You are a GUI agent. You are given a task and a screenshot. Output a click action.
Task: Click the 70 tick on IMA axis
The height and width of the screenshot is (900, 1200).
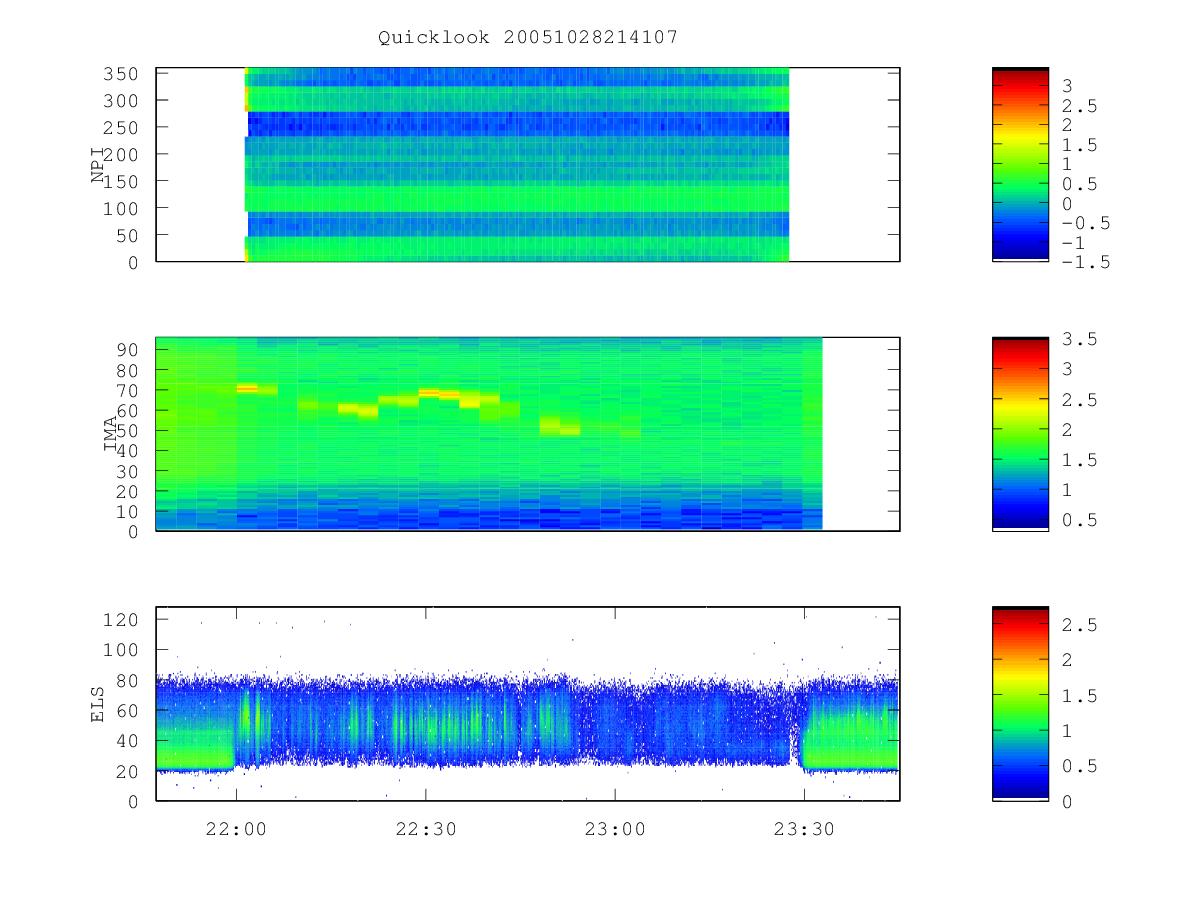point(130,390)
